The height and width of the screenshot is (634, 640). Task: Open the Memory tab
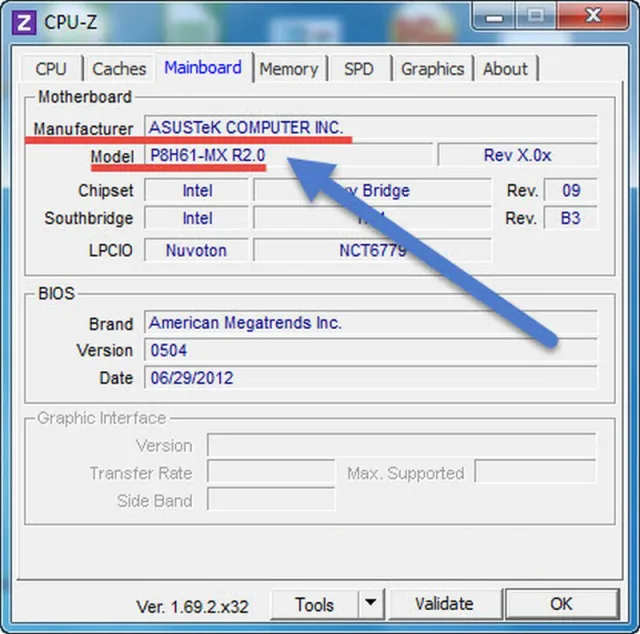pyautogui.click(x=289, y=68)
